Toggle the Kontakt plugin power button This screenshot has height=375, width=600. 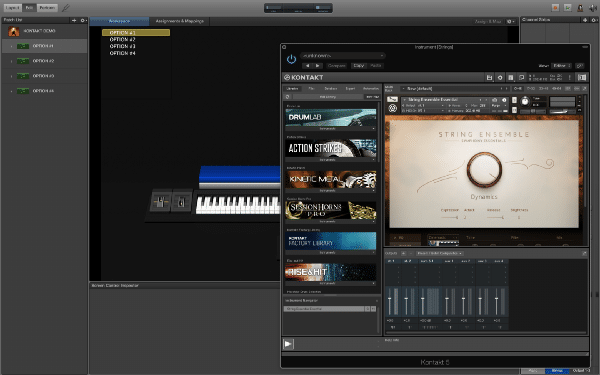291,59
